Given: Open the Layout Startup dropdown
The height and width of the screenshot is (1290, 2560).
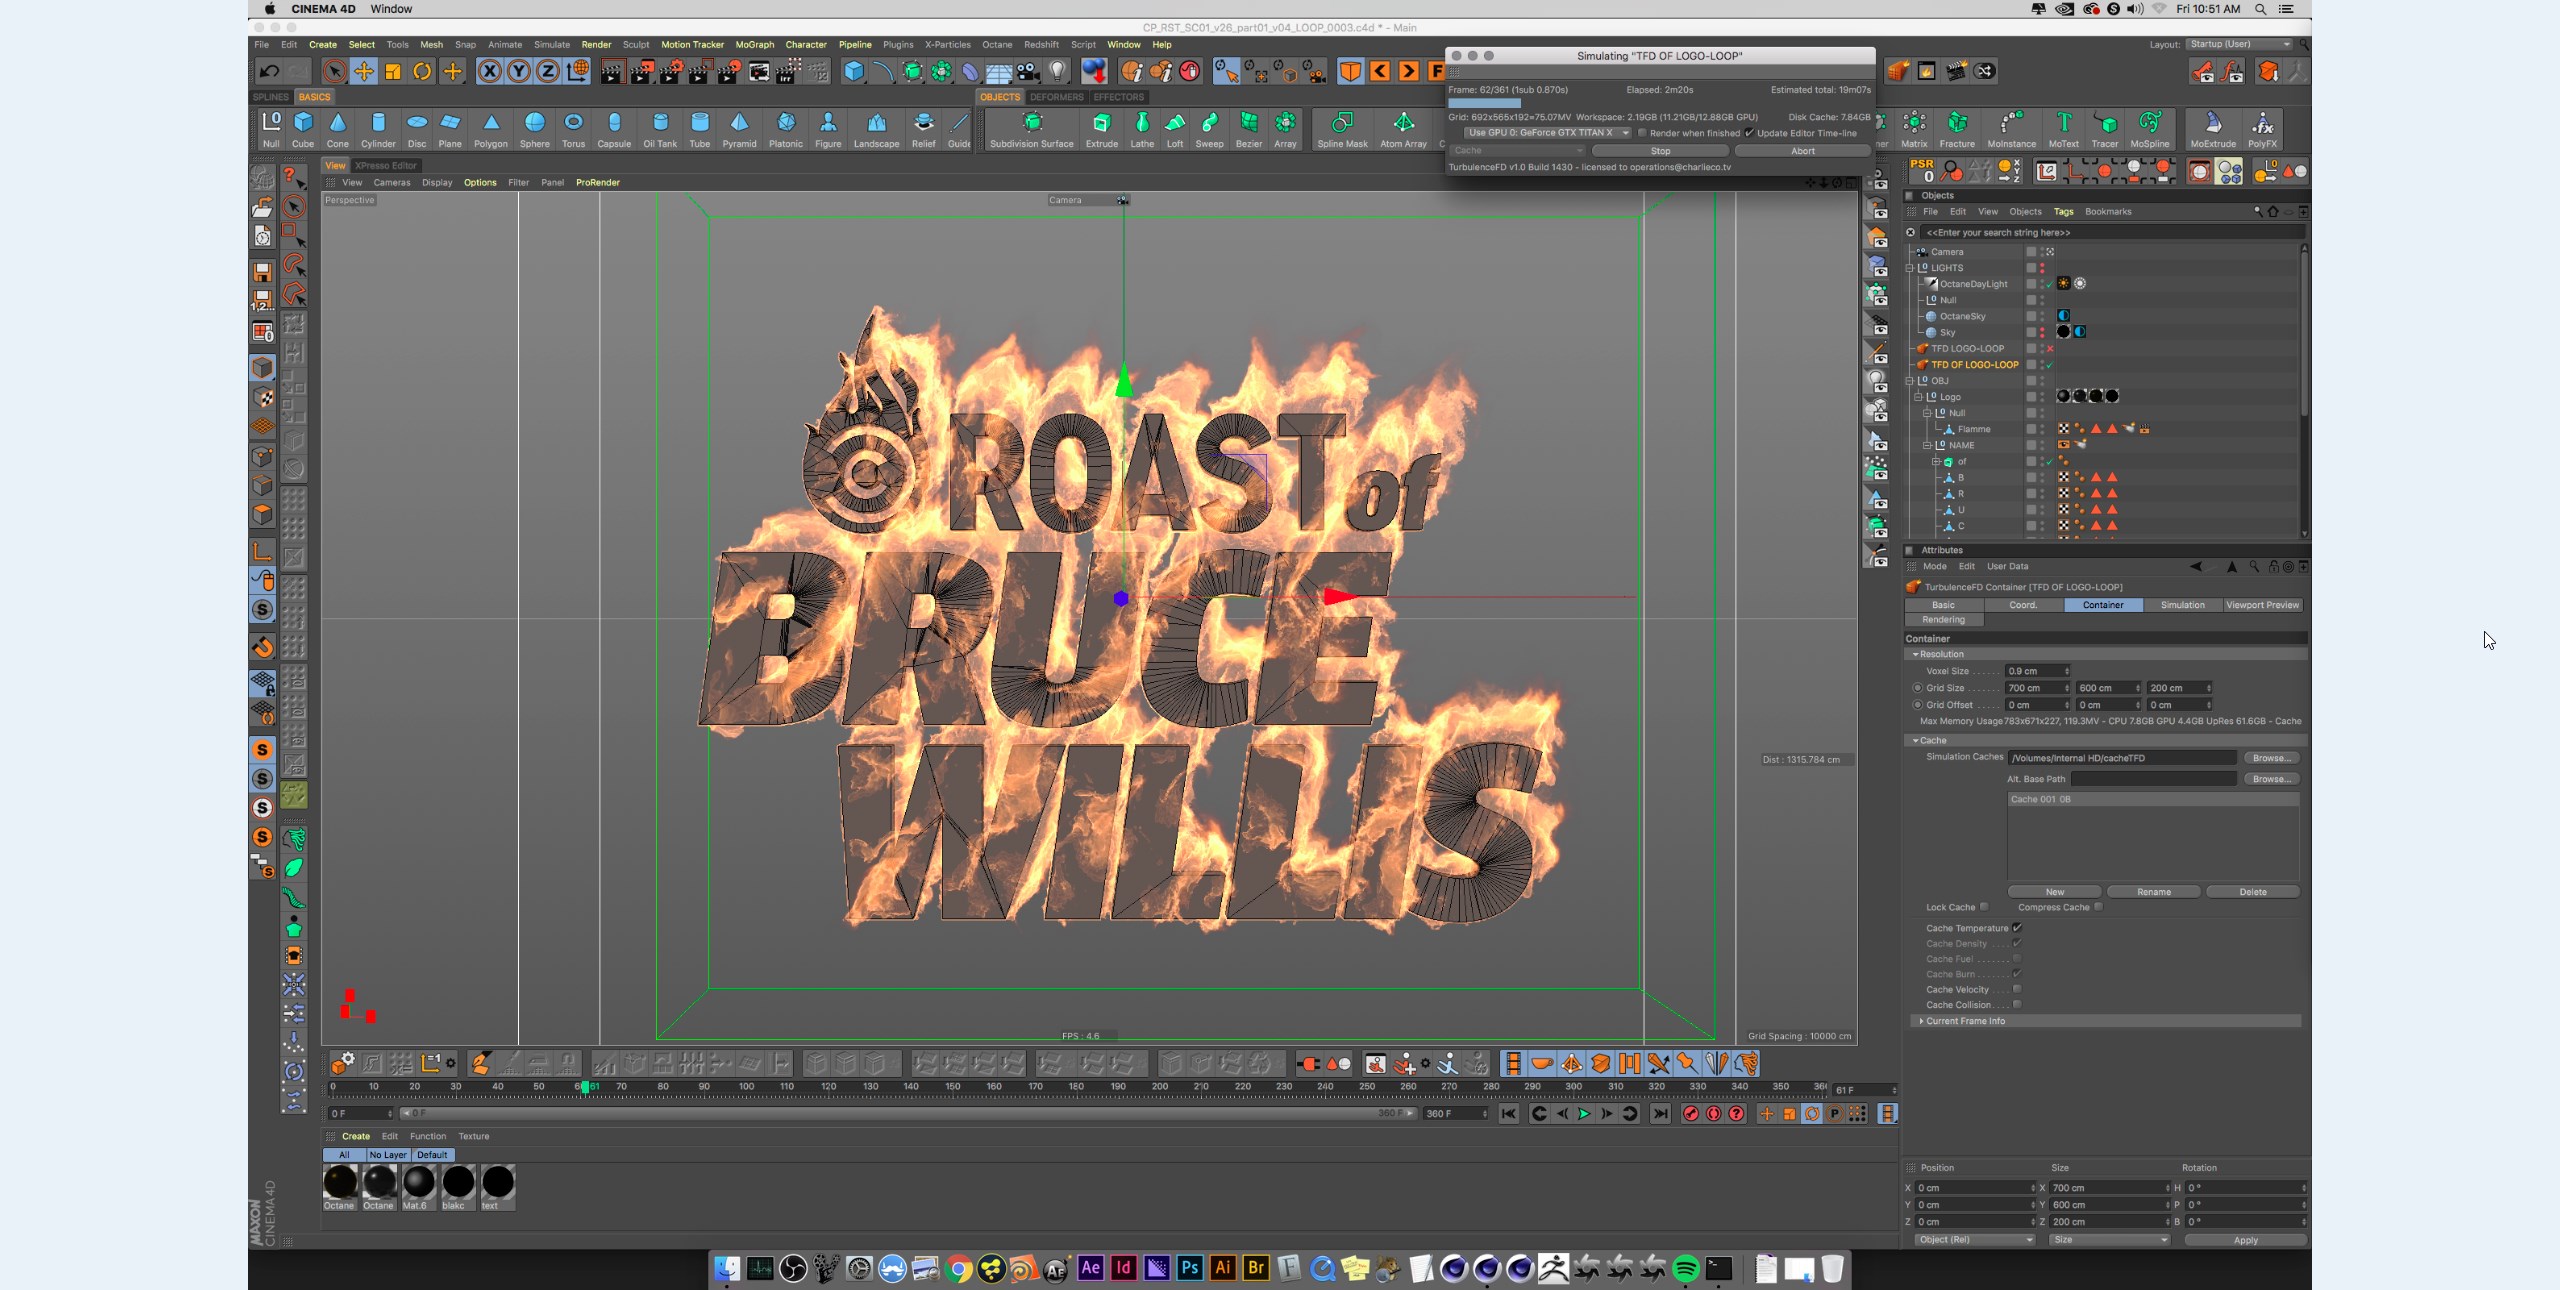Looking at the screenshot, I should pos(2238,44).
